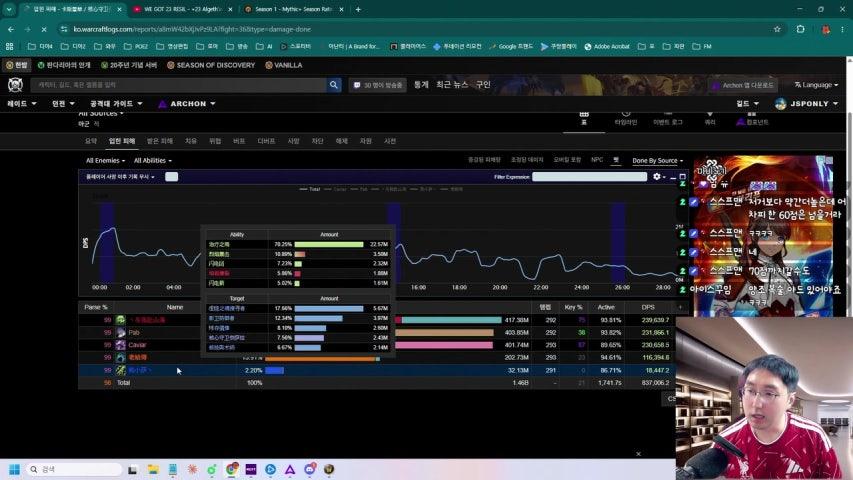Image resolution: width=853 pixels, height=480 pixels.
Task: Toggle the NPC filter option
Action: [x=597, y=160]
